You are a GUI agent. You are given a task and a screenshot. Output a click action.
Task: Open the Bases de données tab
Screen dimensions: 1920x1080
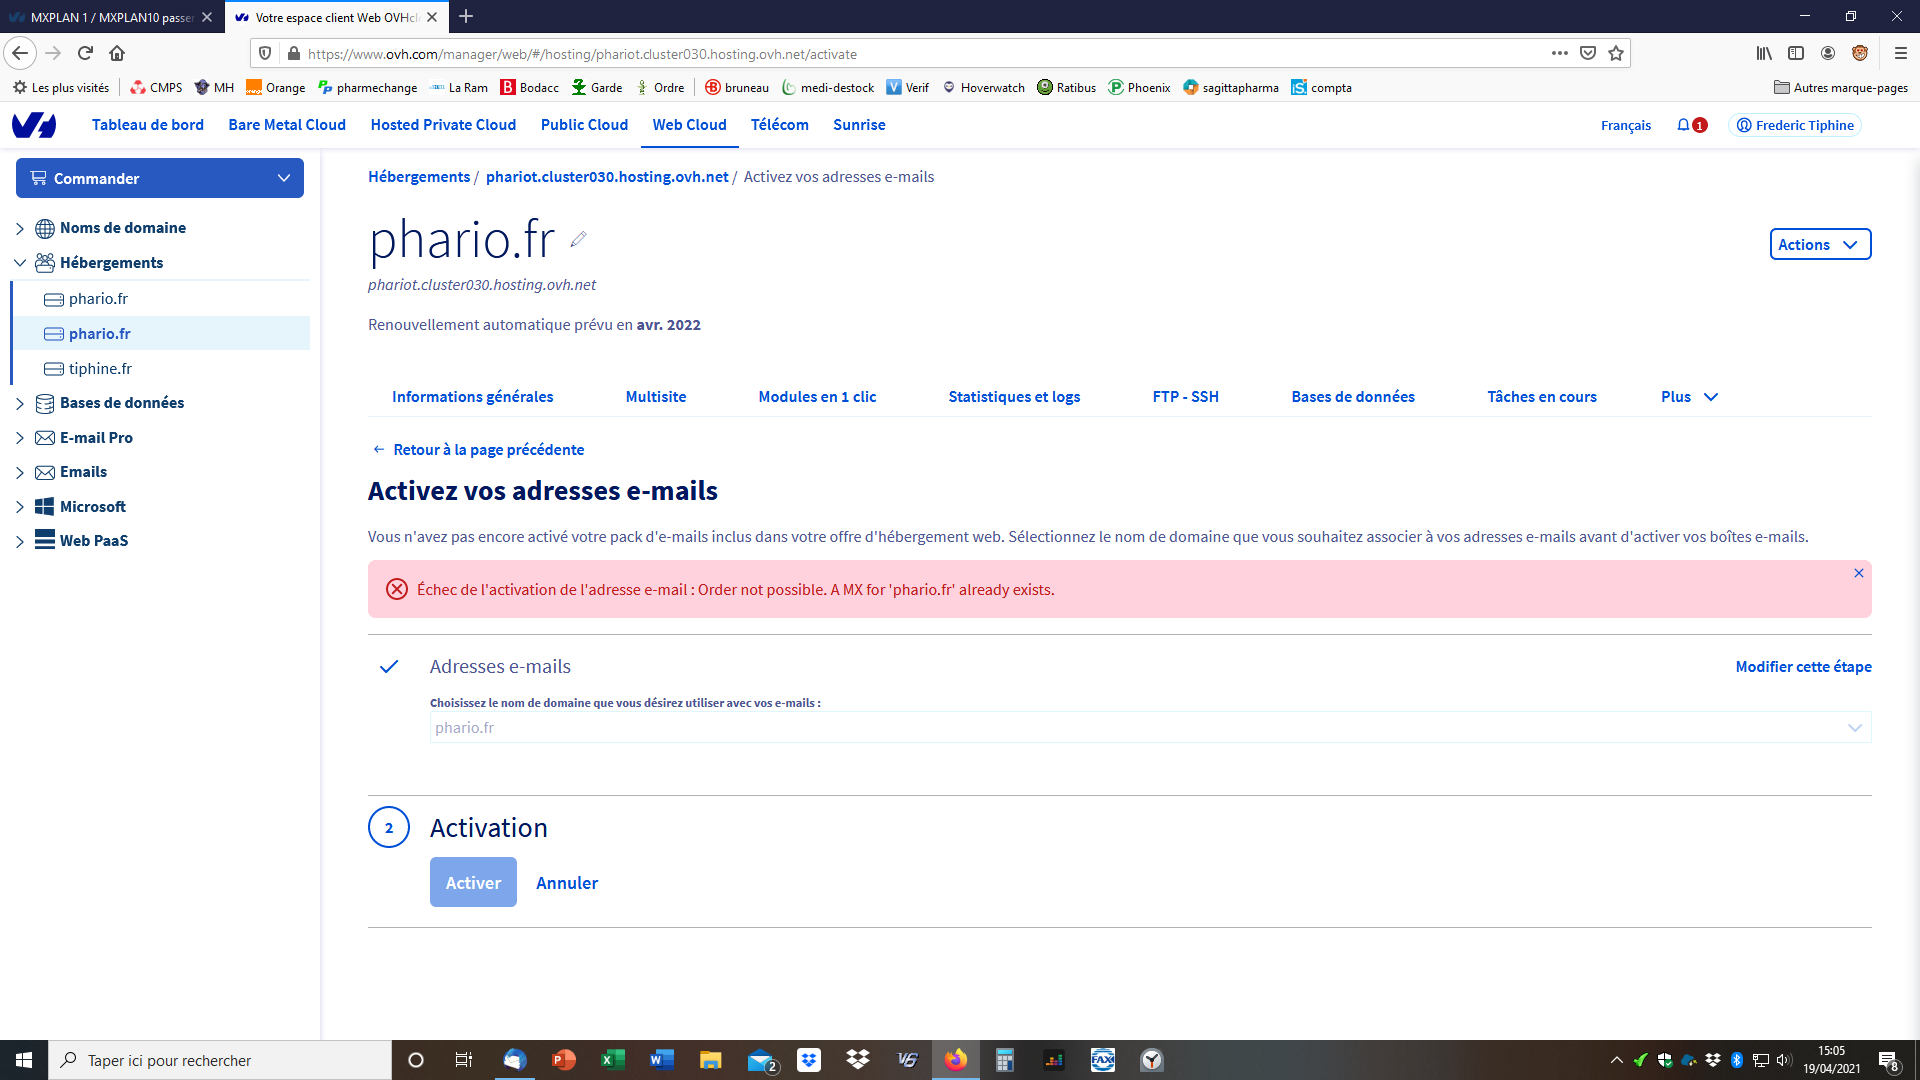pos(1352,397)
